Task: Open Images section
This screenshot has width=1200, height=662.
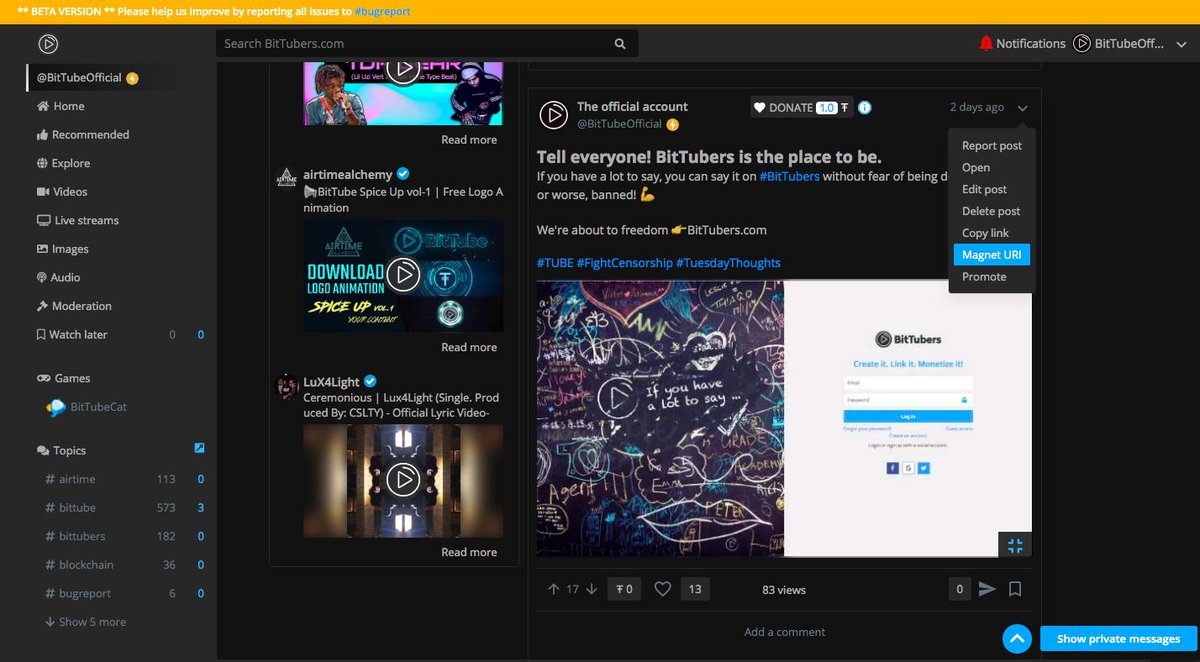Action: [x=62, y=249]
